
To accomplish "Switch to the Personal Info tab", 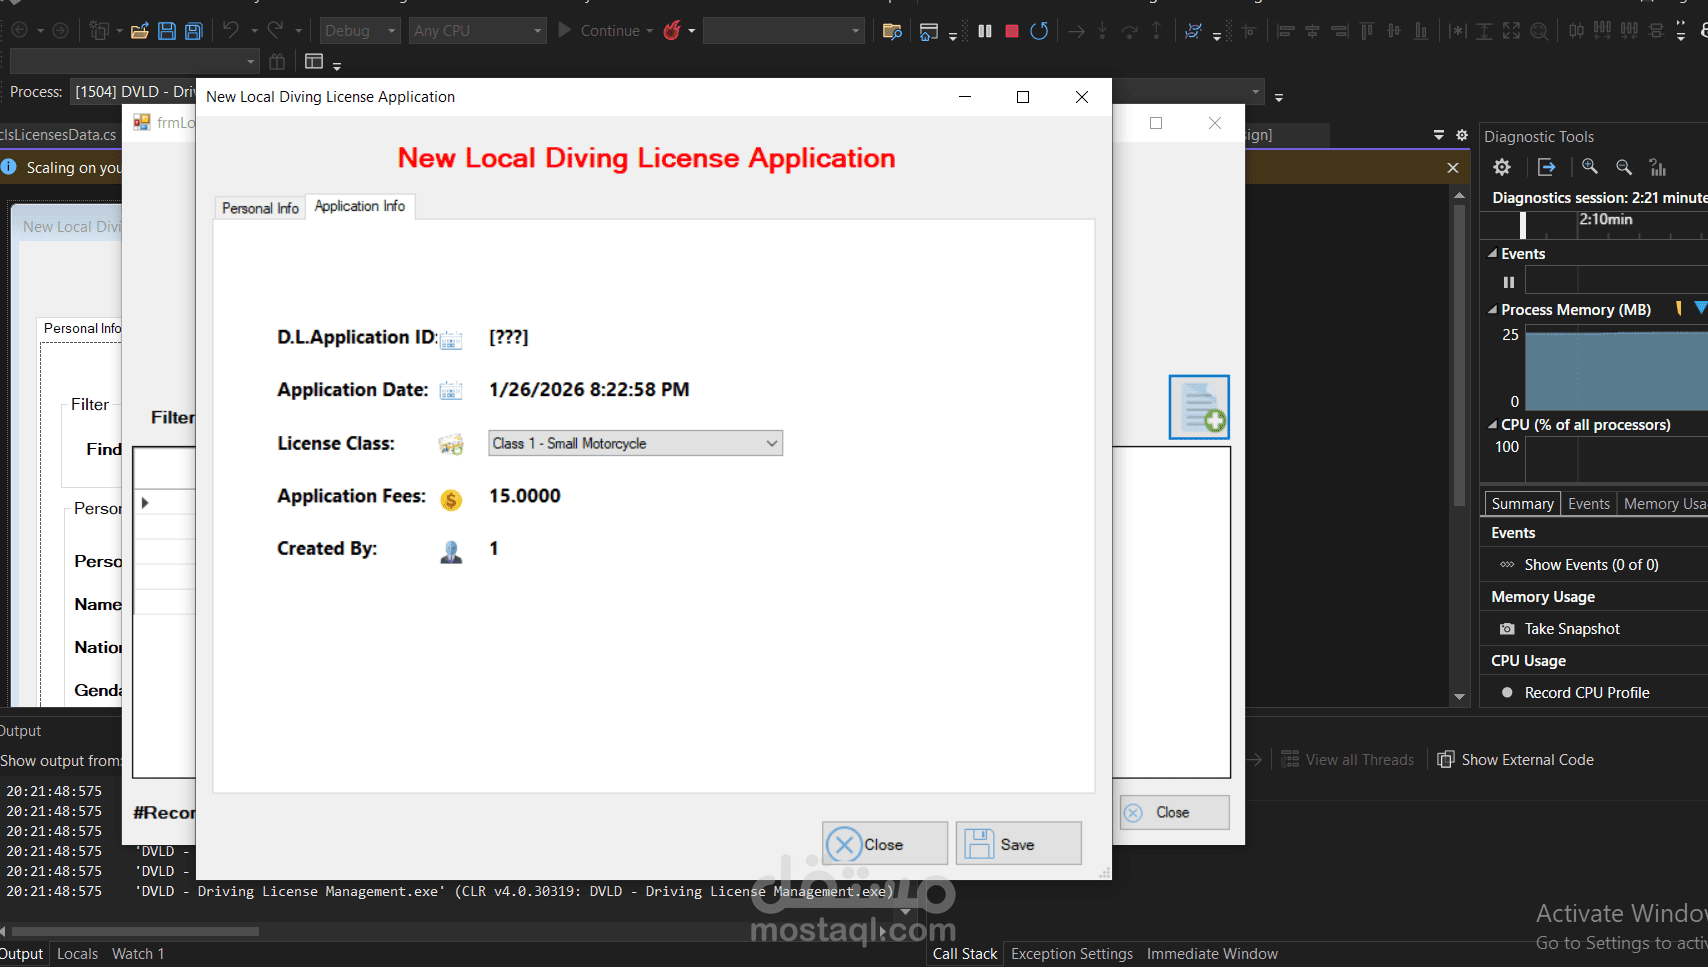I will [259, 207].
